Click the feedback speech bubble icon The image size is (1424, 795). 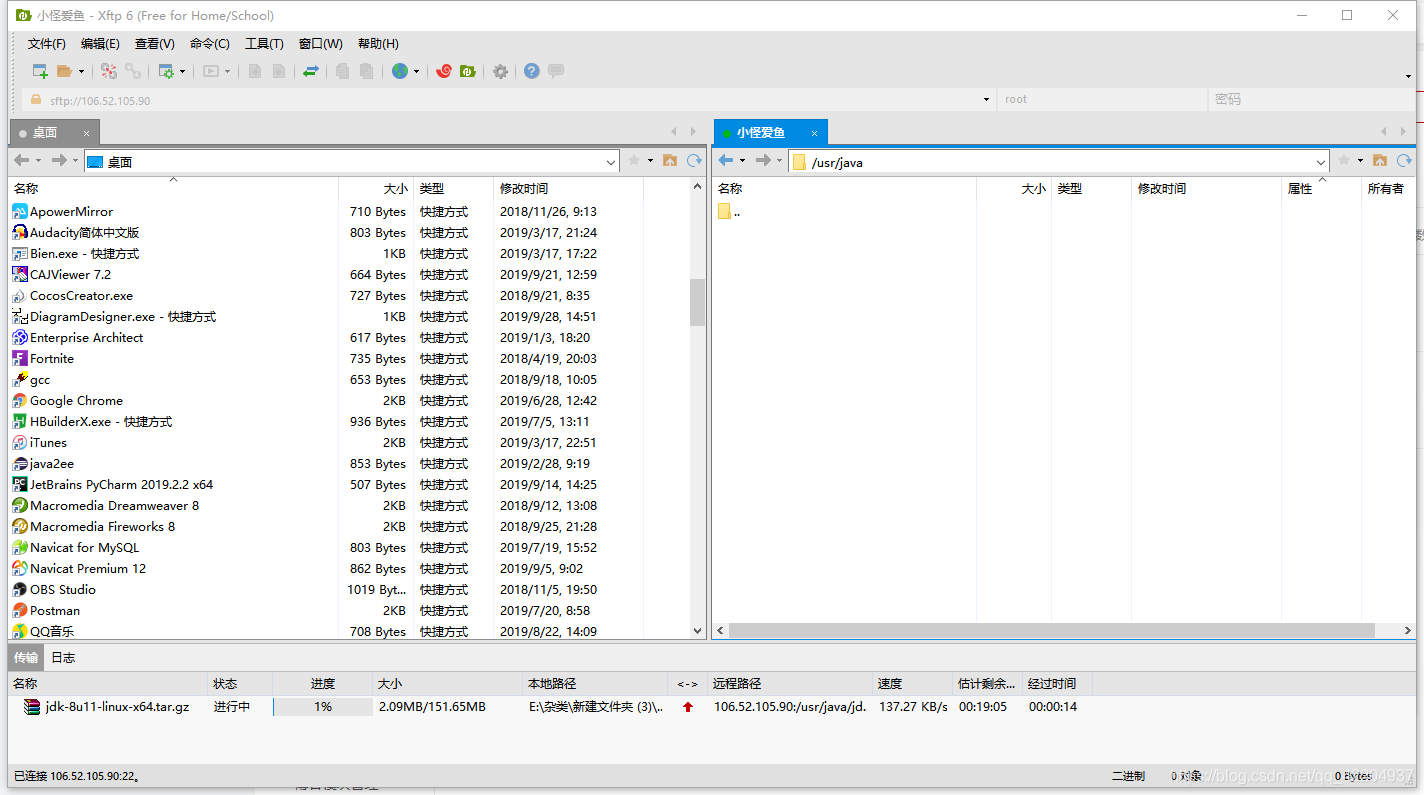[x=556, y=71]
